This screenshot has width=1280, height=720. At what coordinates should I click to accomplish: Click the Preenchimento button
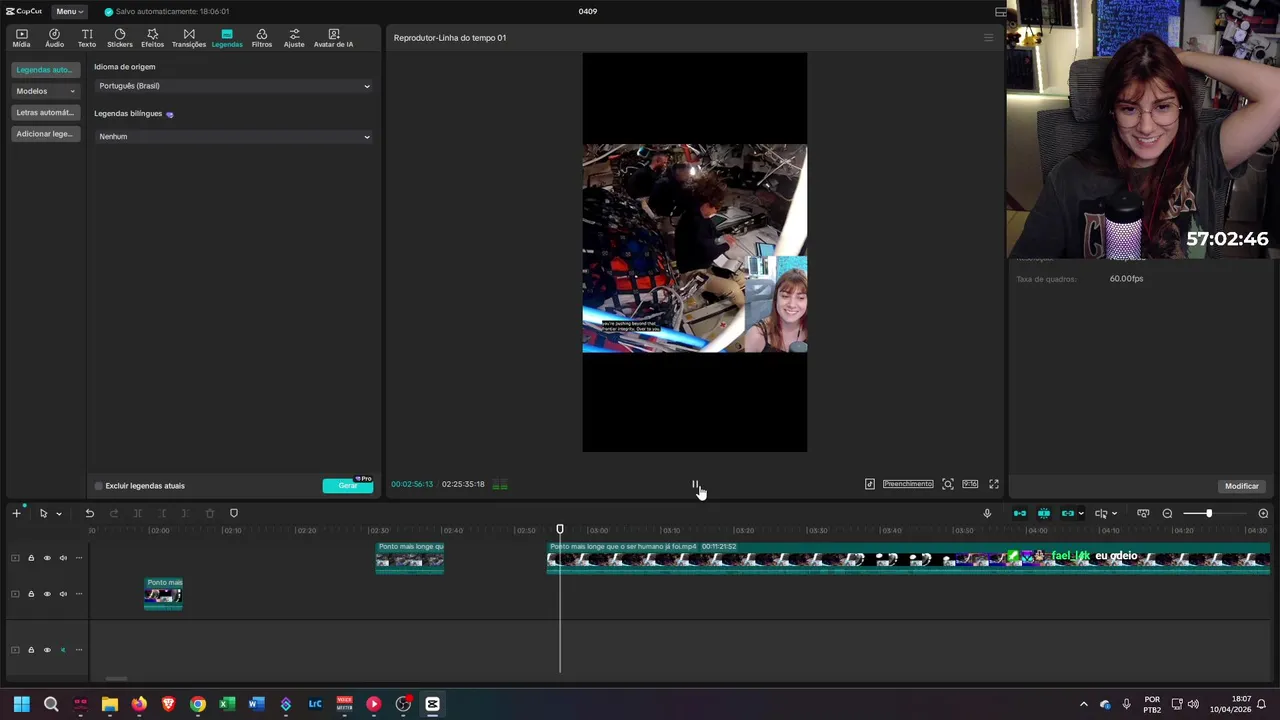[x=908, y=484]
